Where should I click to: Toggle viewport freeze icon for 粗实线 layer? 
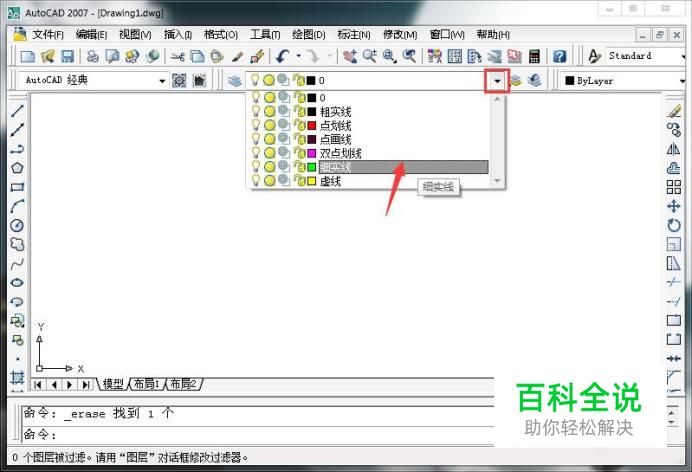click(284, 111)
